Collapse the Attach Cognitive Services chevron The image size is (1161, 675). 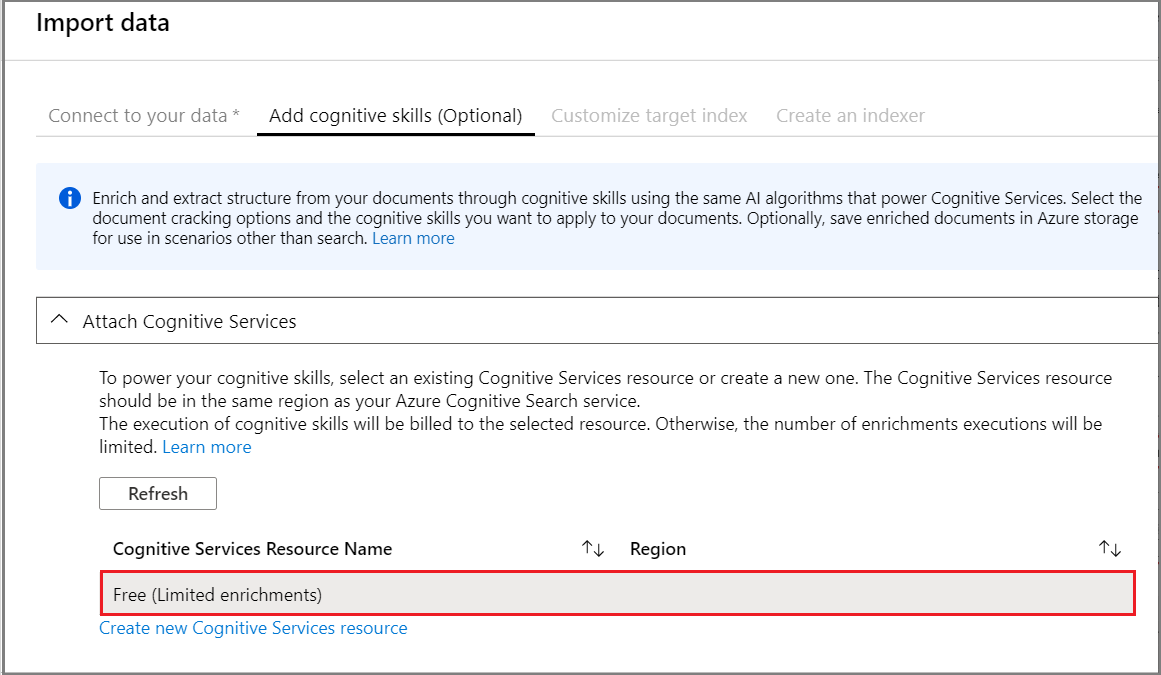[60, 321]
